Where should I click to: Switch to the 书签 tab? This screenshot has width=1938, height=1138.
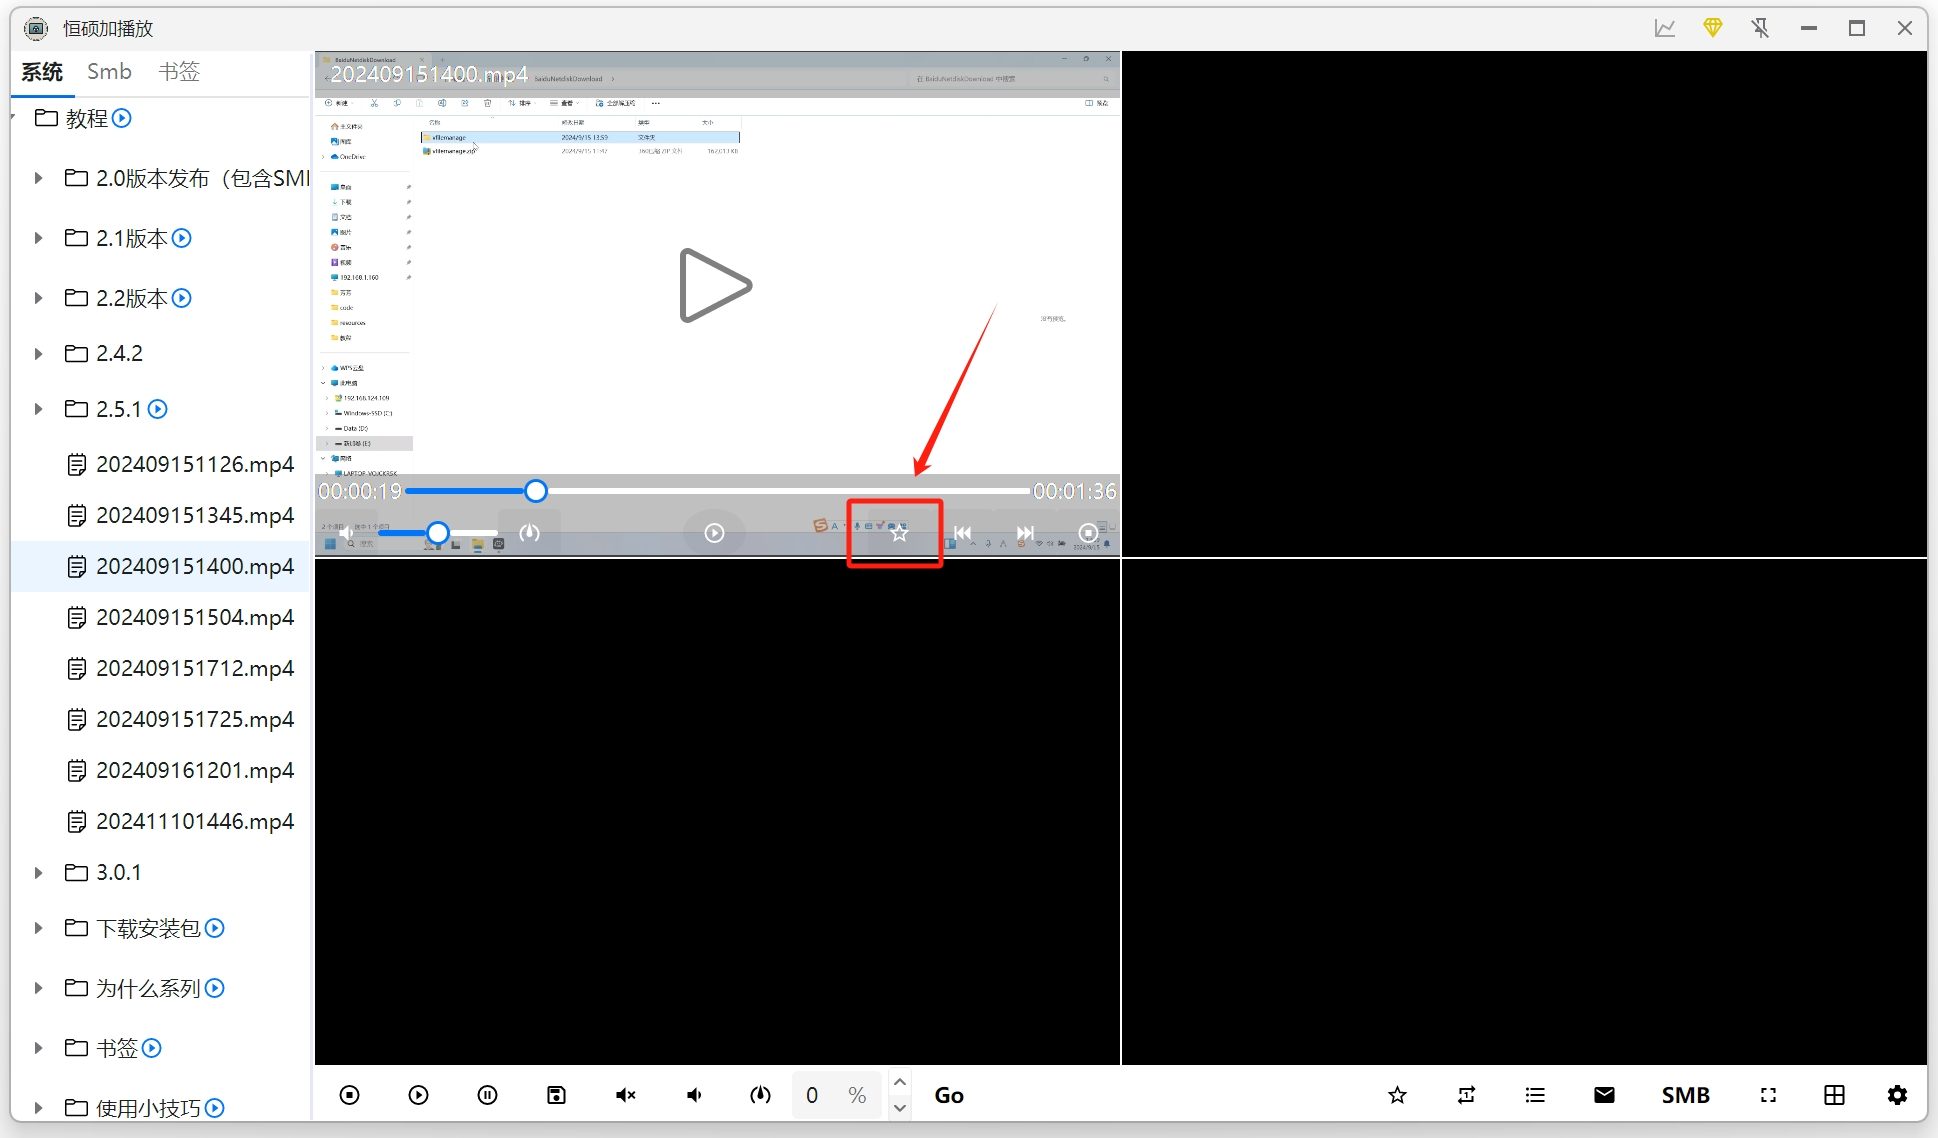click(x=179, y=72)
